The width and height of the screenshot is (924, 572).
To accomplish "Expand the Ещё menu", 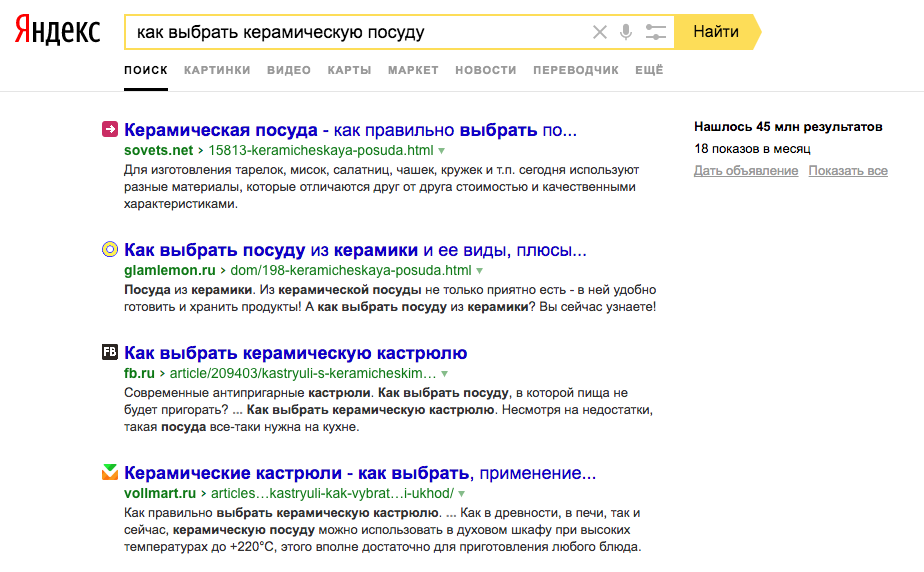I will click(x=649, y=70).
